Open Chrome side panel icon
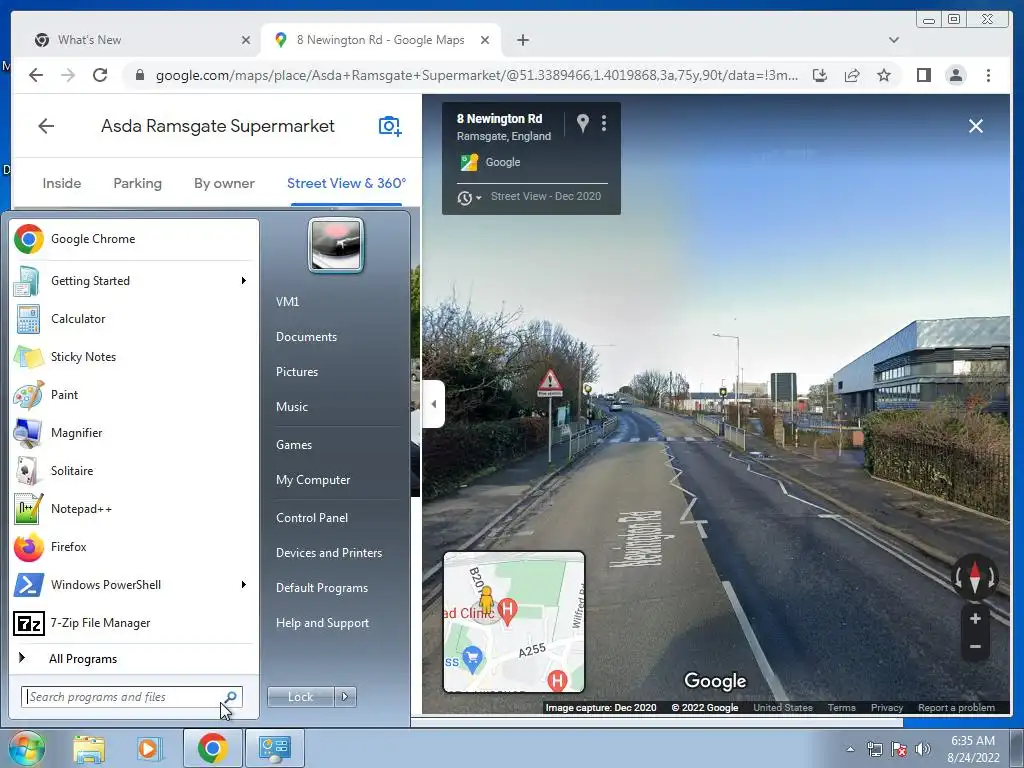Viewport: 1024px width, 768px height. 923,75
